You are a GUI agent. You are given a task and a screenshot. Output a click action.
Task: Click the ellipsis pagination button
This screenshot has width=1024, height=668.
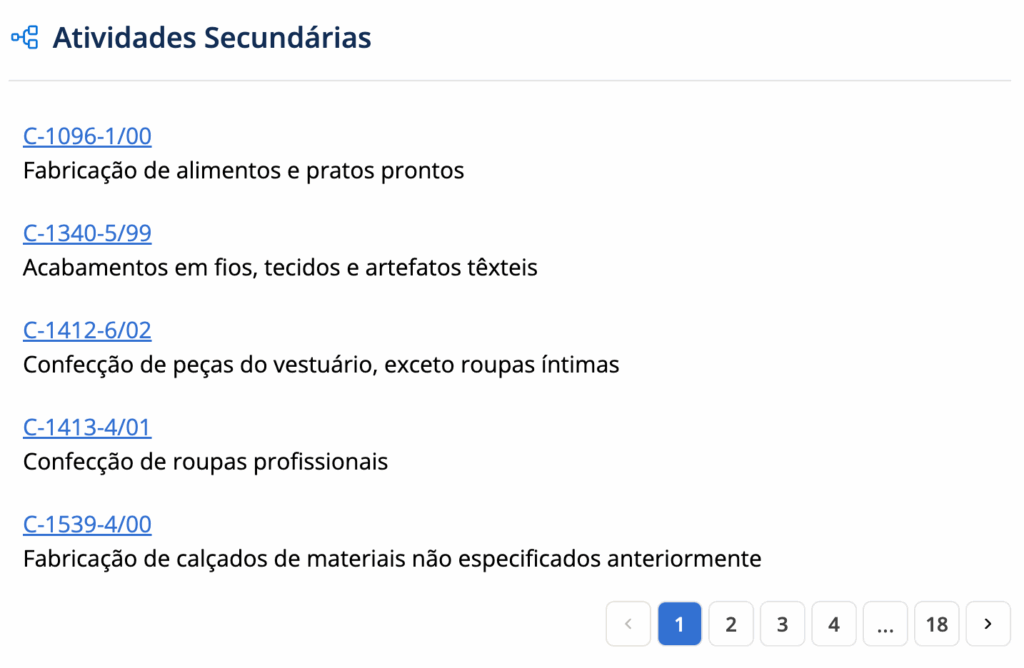click(885, 624)
